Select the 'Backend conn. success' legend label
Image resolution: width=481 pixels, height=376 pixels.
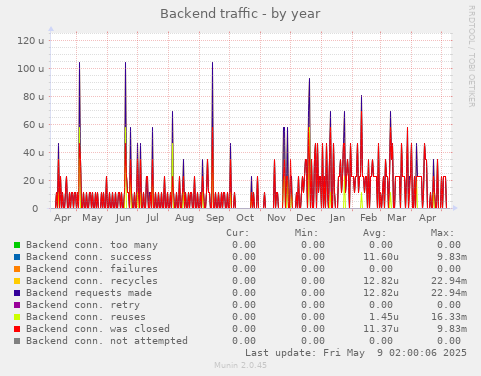point(89,257)
